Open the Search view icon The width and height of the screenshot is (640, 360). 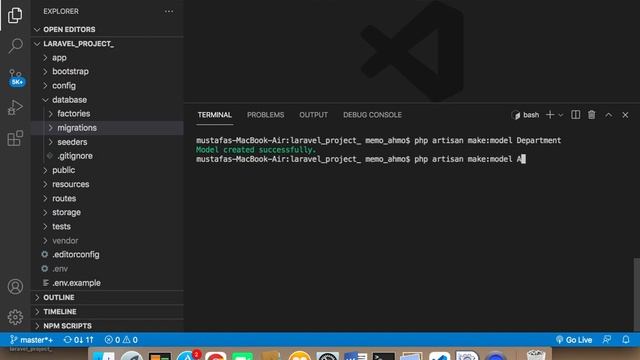click(16, 45)
